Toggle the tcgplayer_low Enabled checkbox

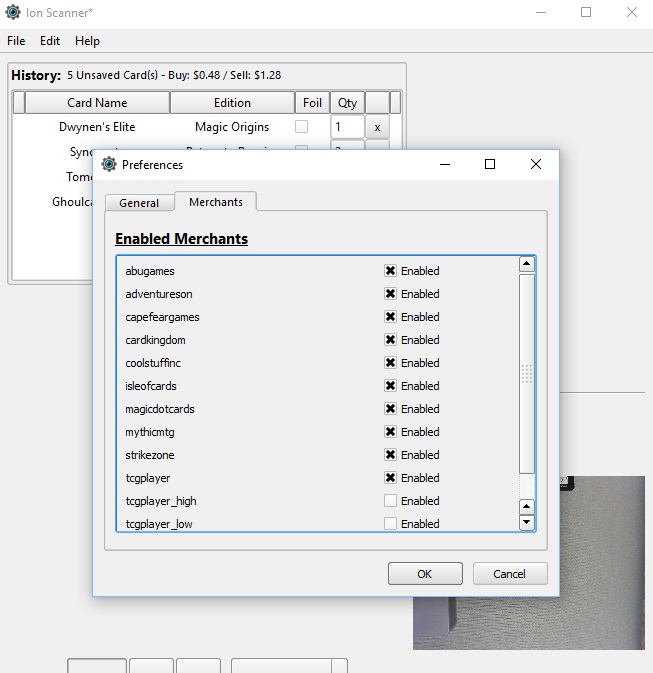pos(390,523)
